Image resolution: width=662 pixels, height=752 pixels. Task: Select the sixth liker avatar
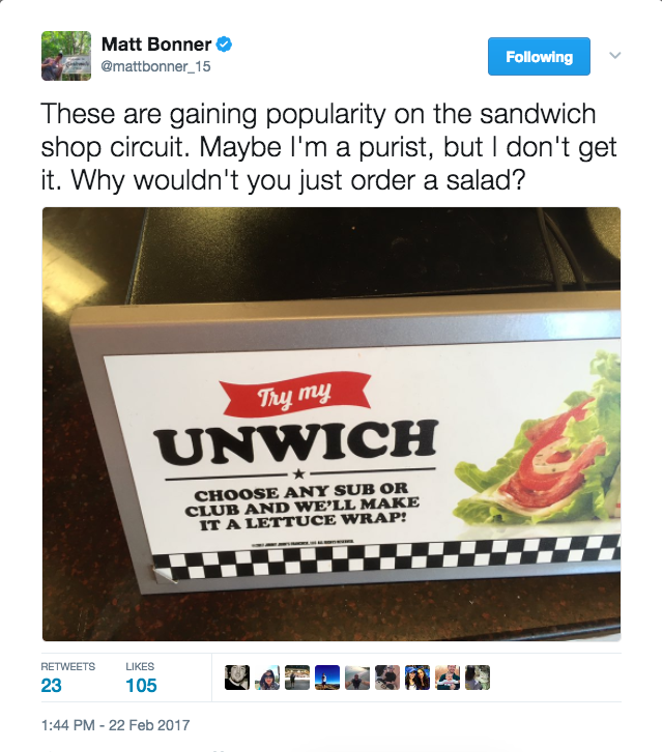(388, 678)
